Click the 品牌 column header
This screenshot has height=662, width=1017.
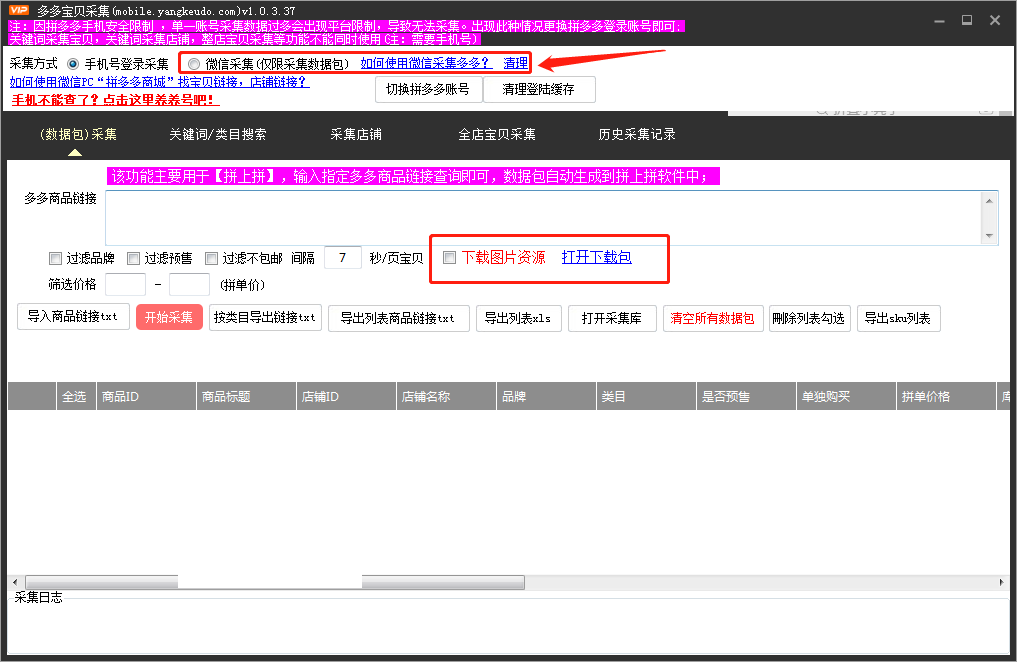coord(546,396)
